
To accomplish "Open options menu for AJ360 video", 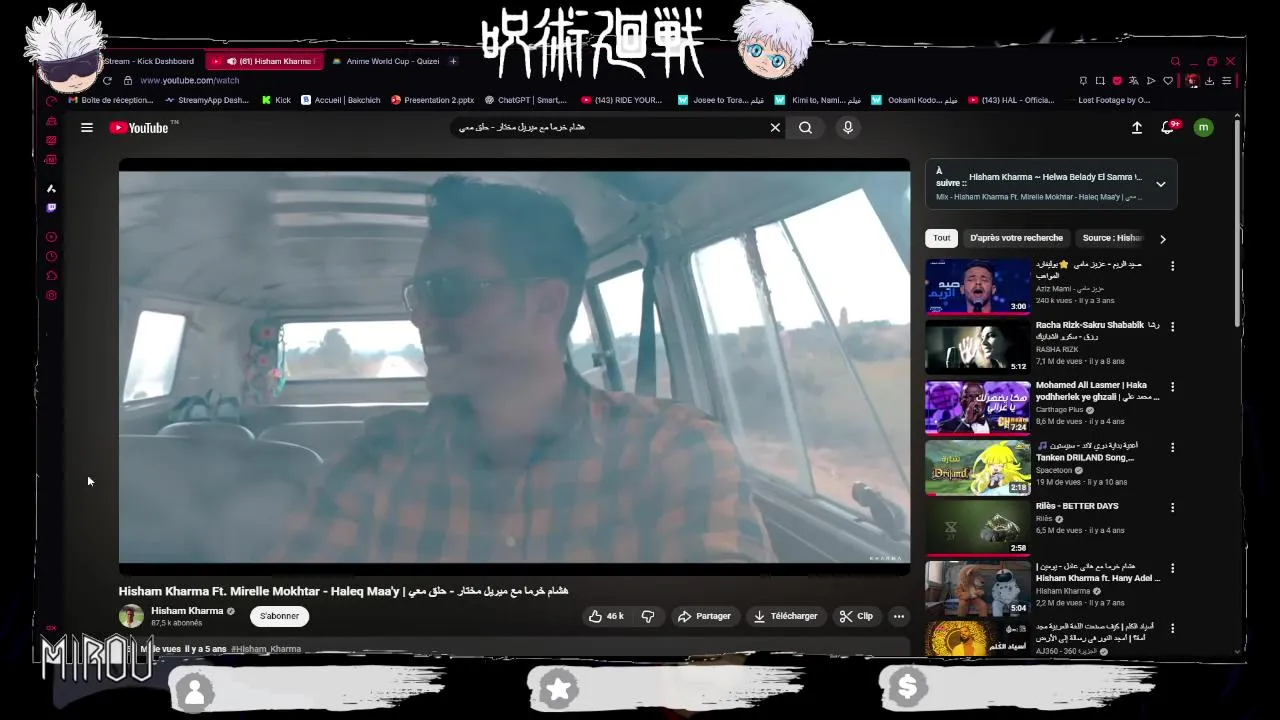I will coord(1172,628).
